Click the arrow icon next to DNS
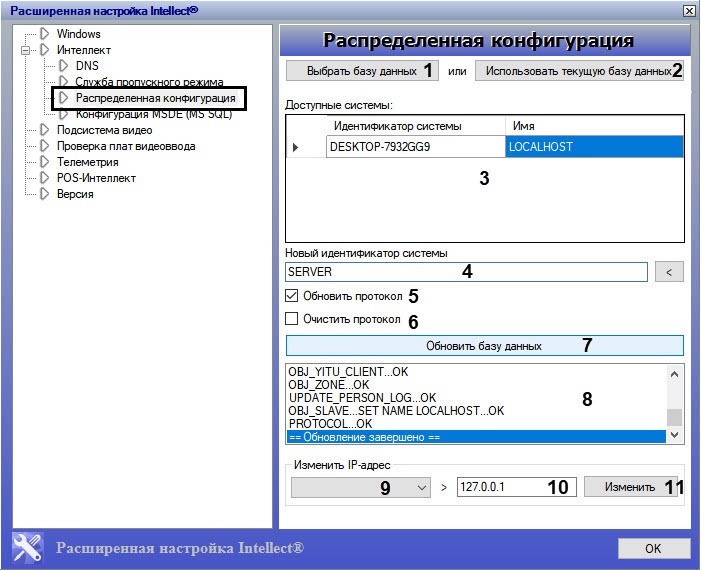The image size is (701, 570). [63, 66]
